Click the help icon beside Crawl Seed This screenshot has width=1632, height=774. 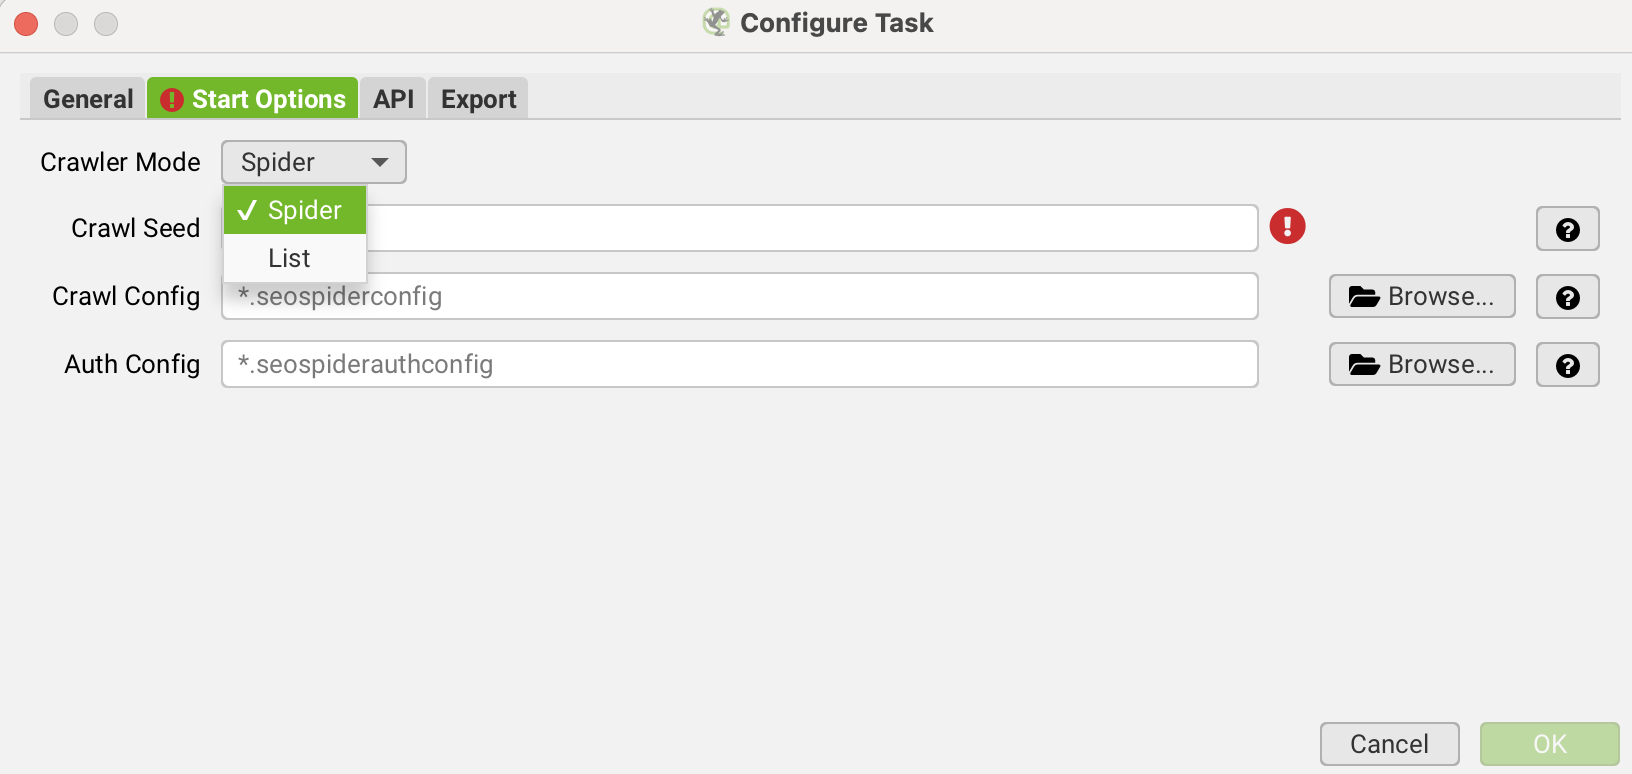(1567, 229)
